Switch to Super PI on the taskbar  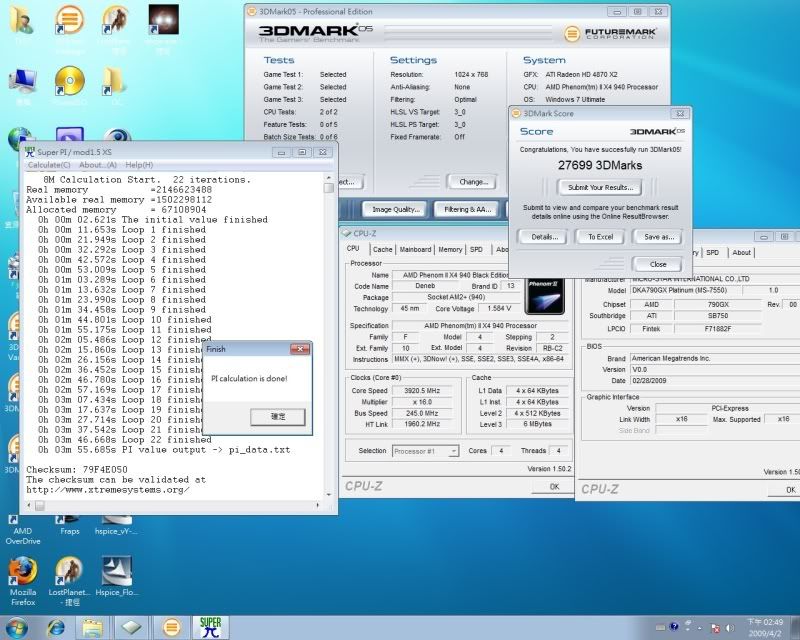coord(210,628)
